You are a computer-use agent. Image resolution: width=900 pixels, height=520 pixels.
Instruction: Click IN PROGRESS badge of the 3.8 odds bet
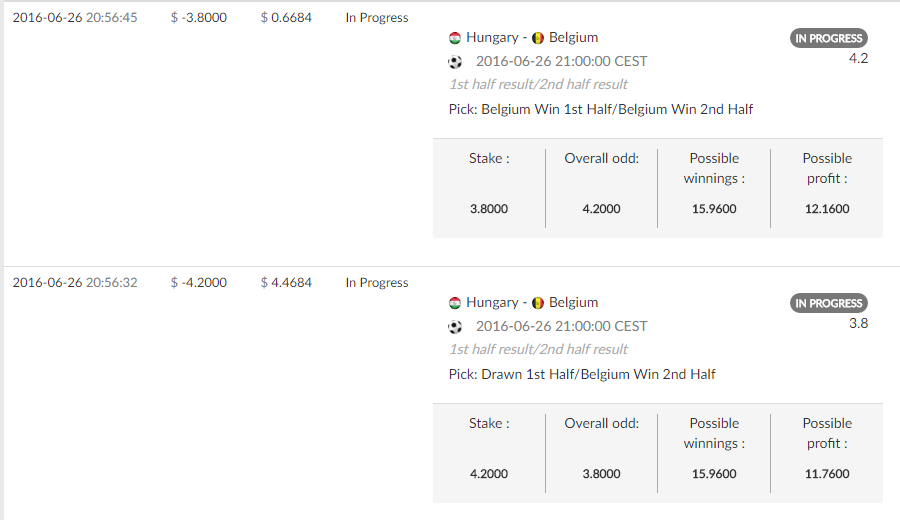(x=829, y=303)
